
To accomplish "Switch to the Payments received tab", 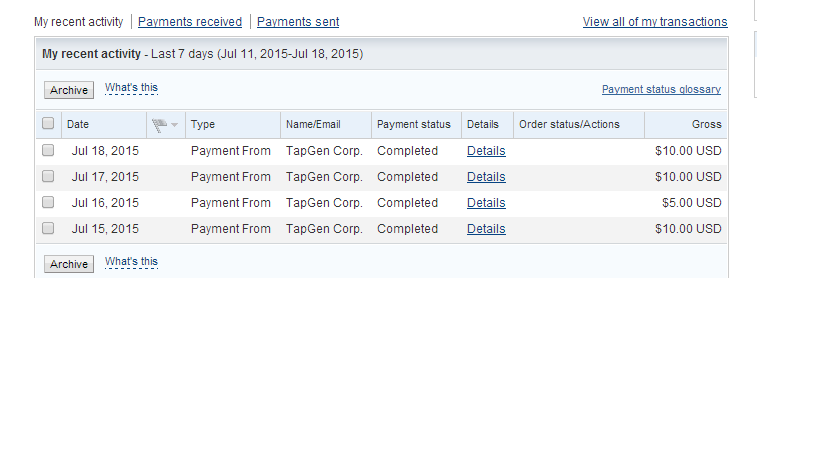I will coord(190,22).
